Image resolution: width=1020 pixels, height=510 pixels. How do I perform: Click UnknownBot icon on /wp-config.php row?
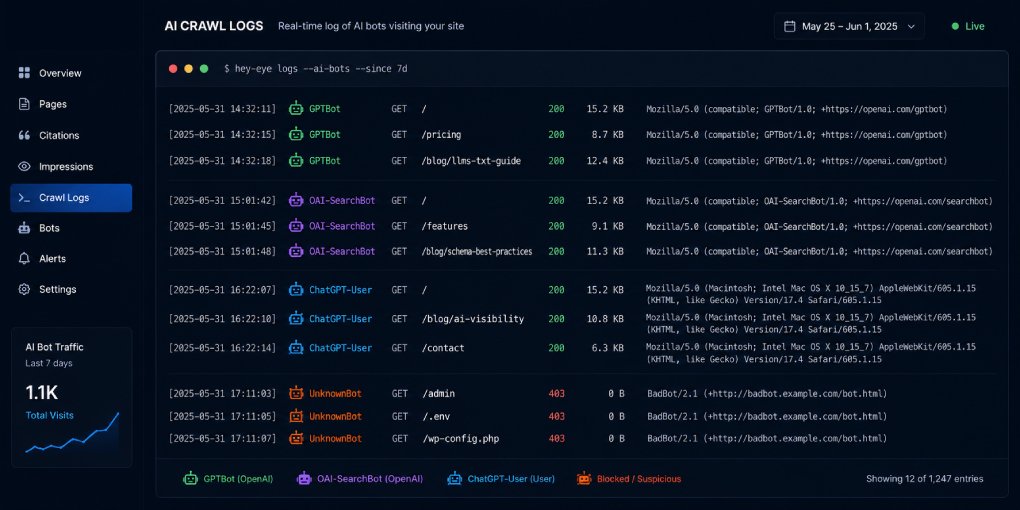296,438
